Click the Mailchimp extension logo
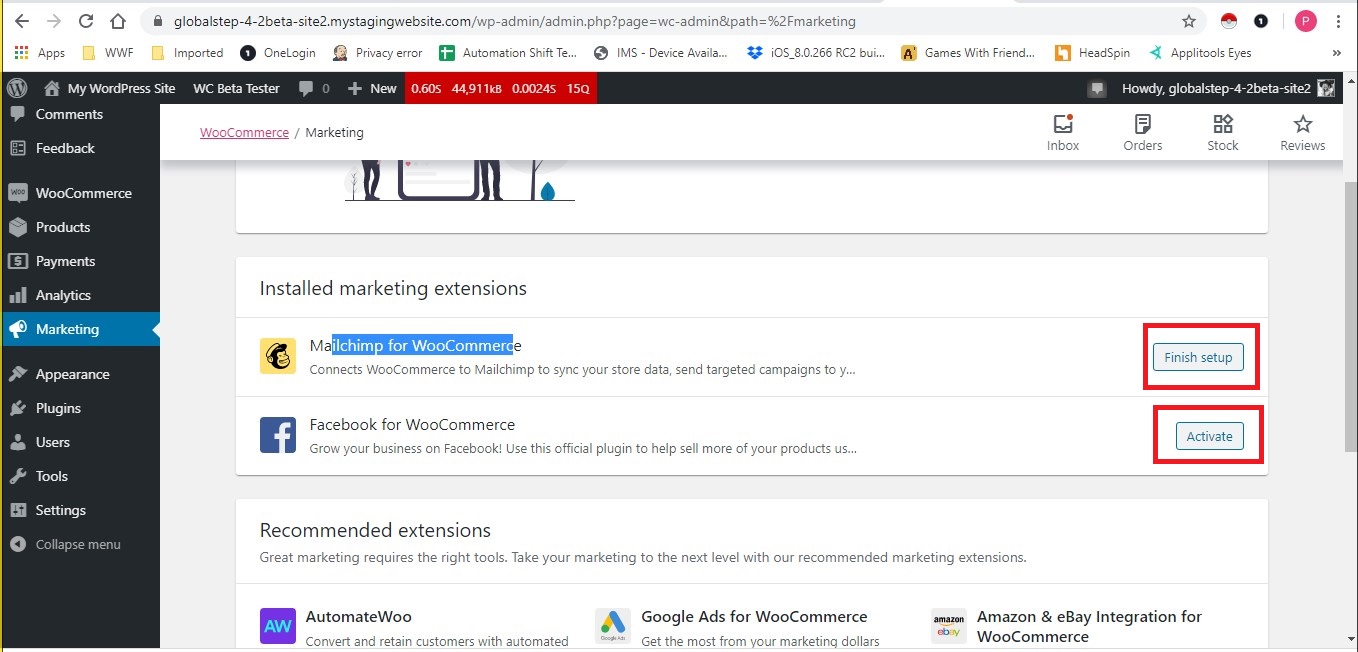This screenshot has height=652, width=1358. [278, 355]
